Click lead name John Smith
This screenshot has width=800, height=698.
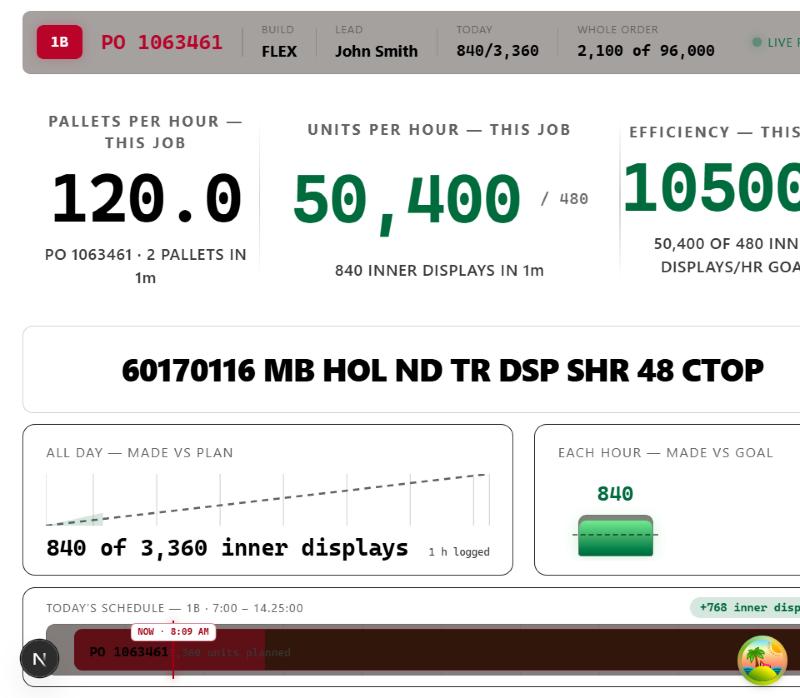(376, 51)
